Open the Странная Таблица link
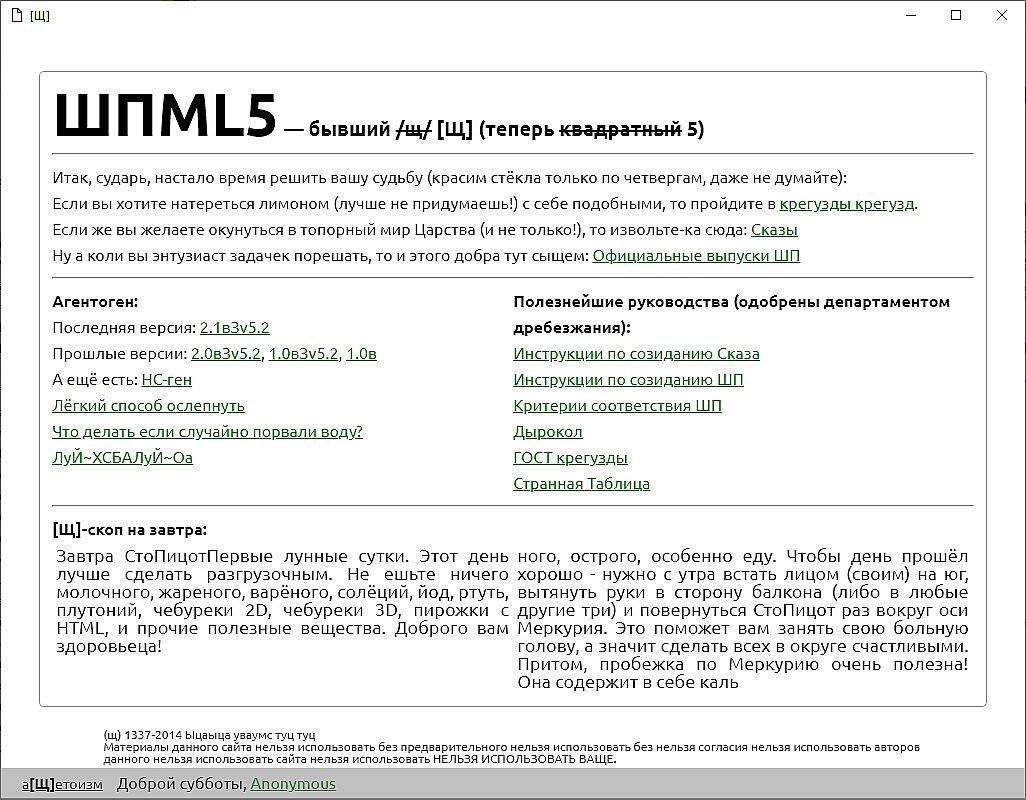Viewport: 1026px width, 800px height. click(x=581, y=484)
